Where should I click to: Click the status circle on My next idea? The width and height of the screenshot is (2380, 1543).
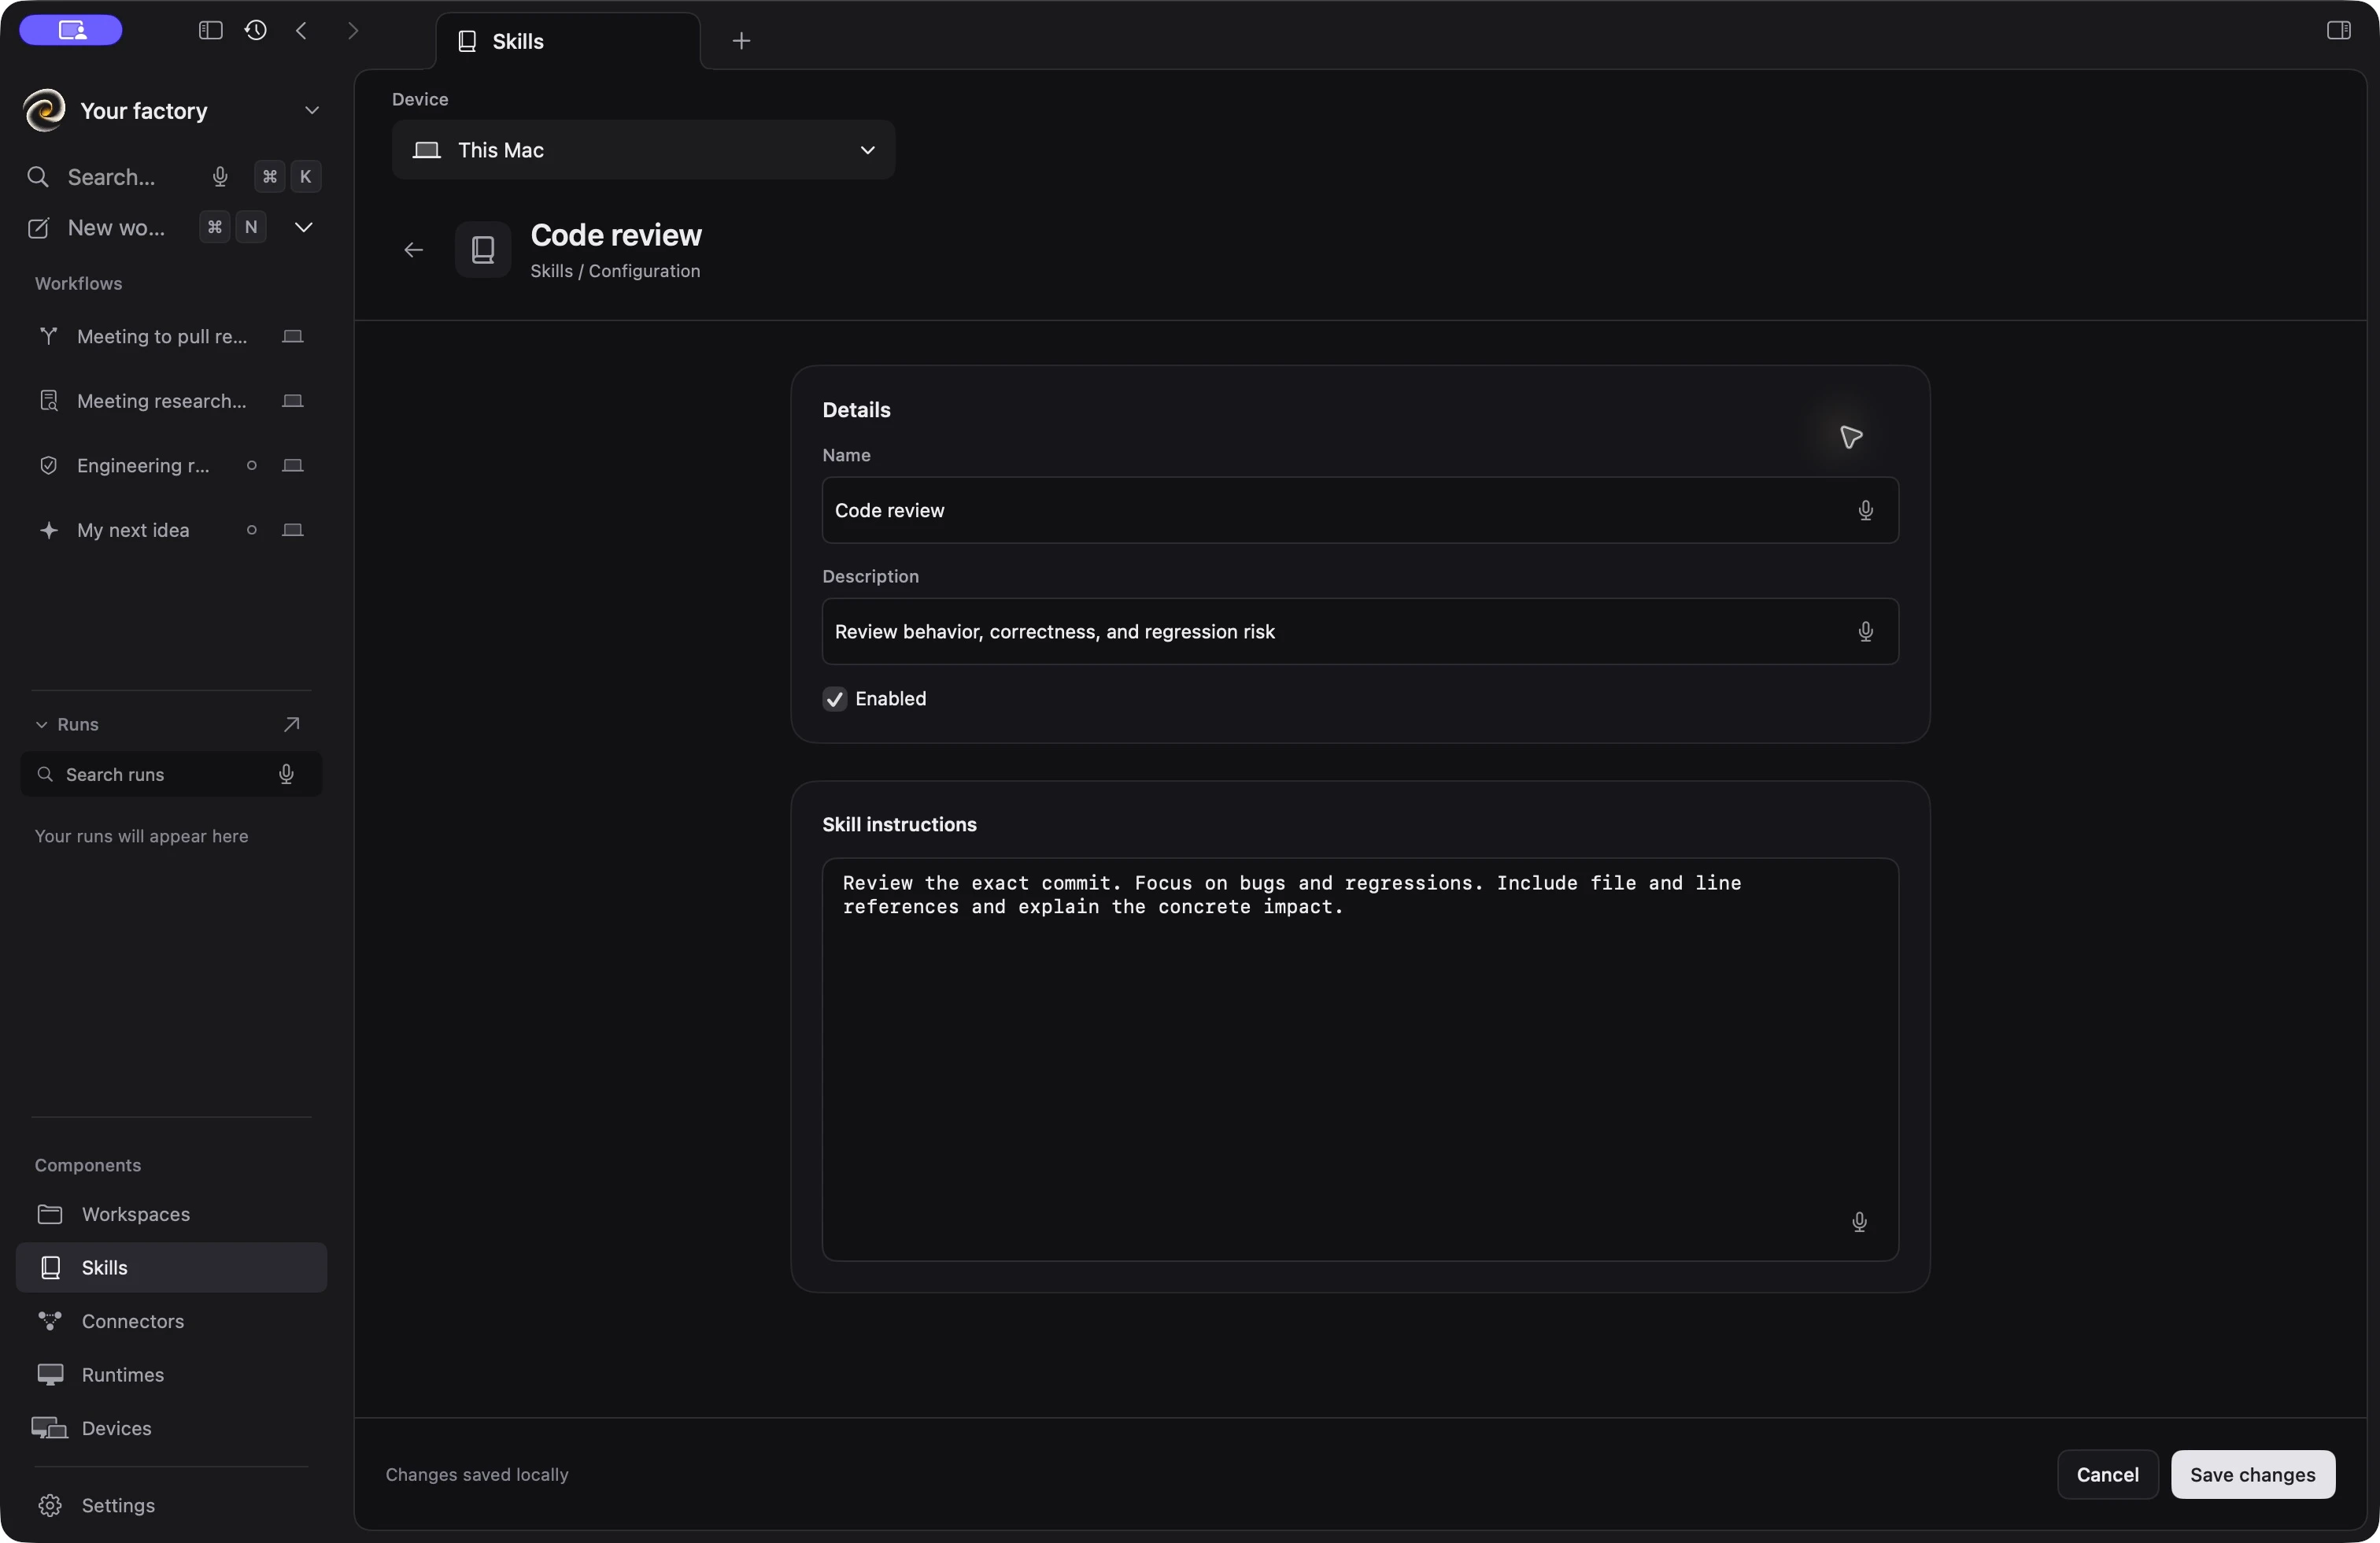tap(252, 530)
